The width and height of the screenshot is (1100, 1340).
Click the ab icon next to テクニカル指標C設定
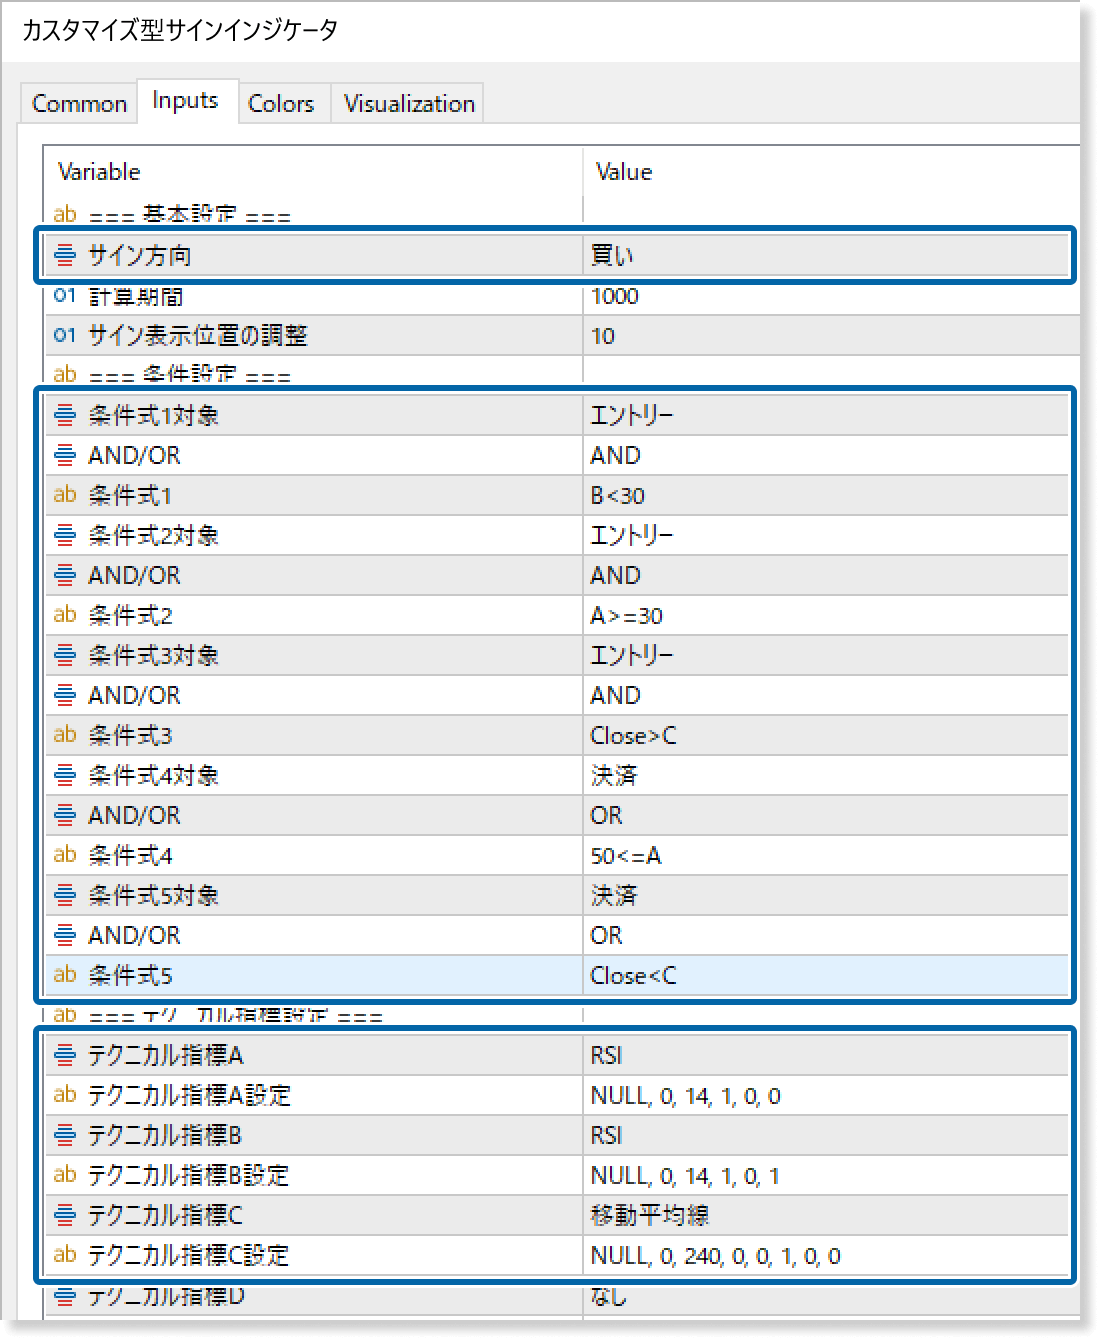[x=65, y=1255]
